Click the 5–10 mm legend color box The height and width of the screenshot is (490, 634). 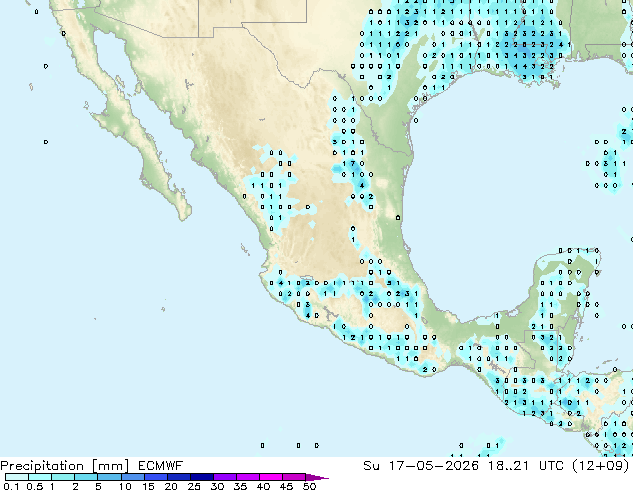(109, 477)
